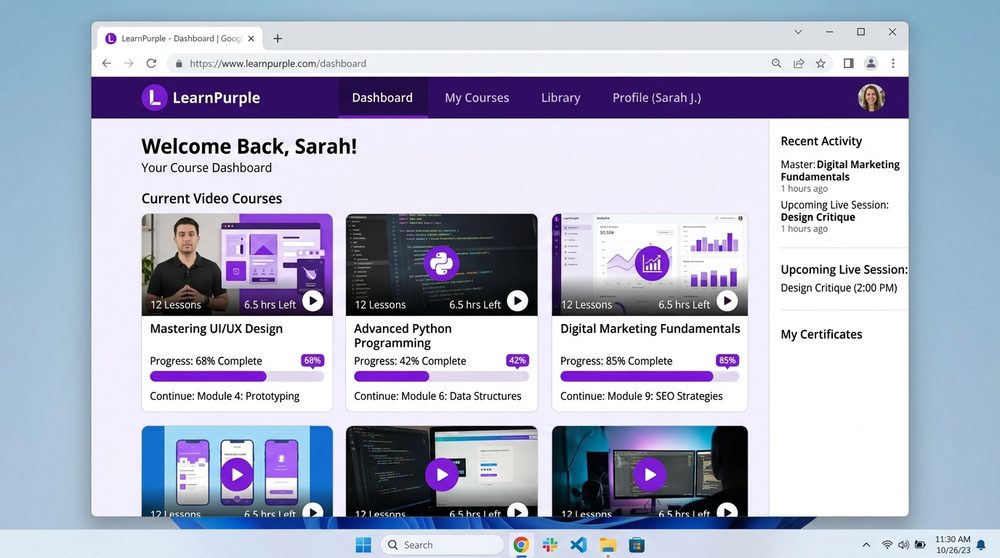
Task: Expand the tab search chevron
Action: pos(798,32)
